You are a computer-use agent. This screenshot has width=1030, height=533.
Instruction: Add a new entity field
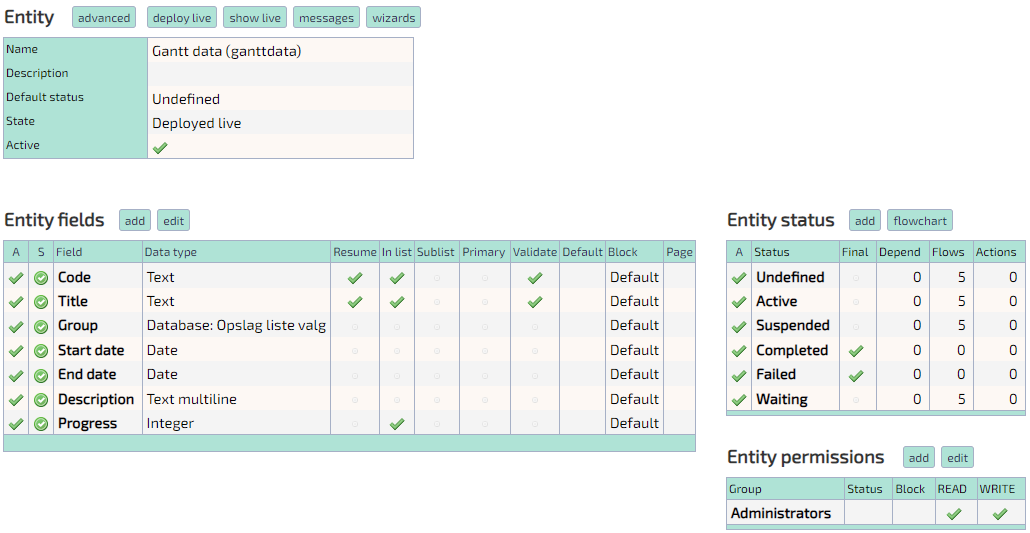coord(135,221)
